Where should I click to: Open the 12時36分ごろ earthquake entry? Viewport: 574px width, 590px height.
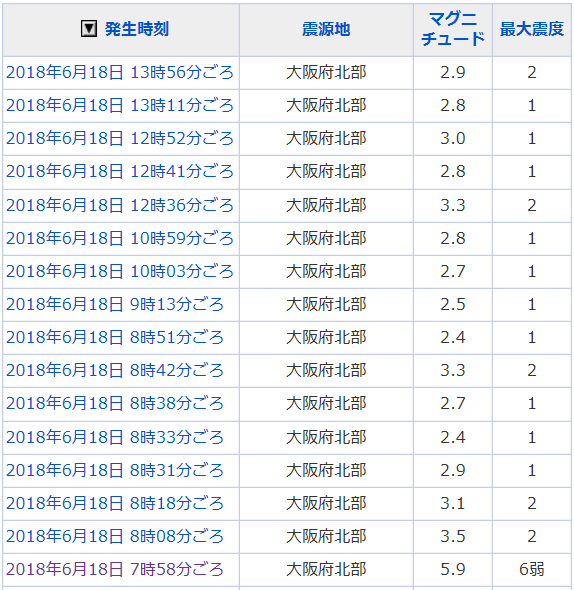pyautogui.click(x=120, y=205)
